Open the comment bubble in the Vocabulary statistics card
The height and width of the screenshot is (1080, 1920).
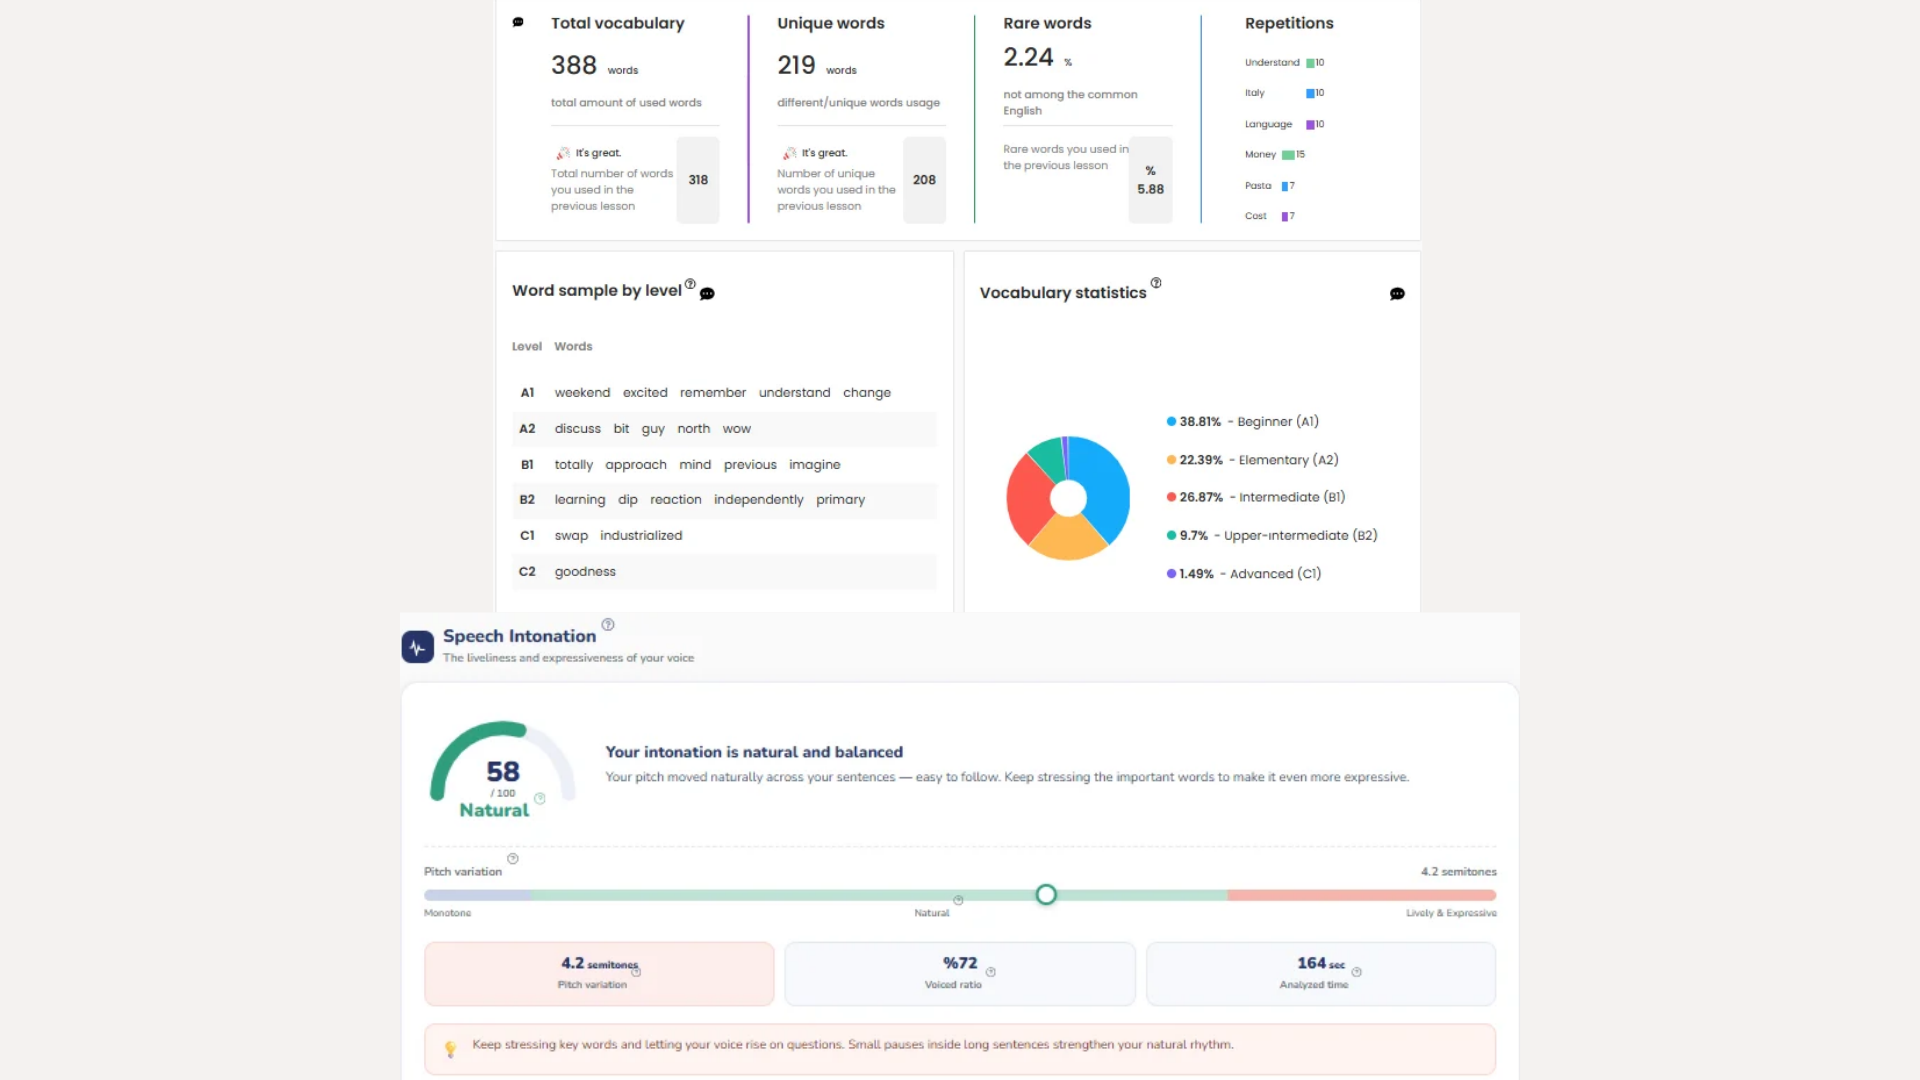1397,294
